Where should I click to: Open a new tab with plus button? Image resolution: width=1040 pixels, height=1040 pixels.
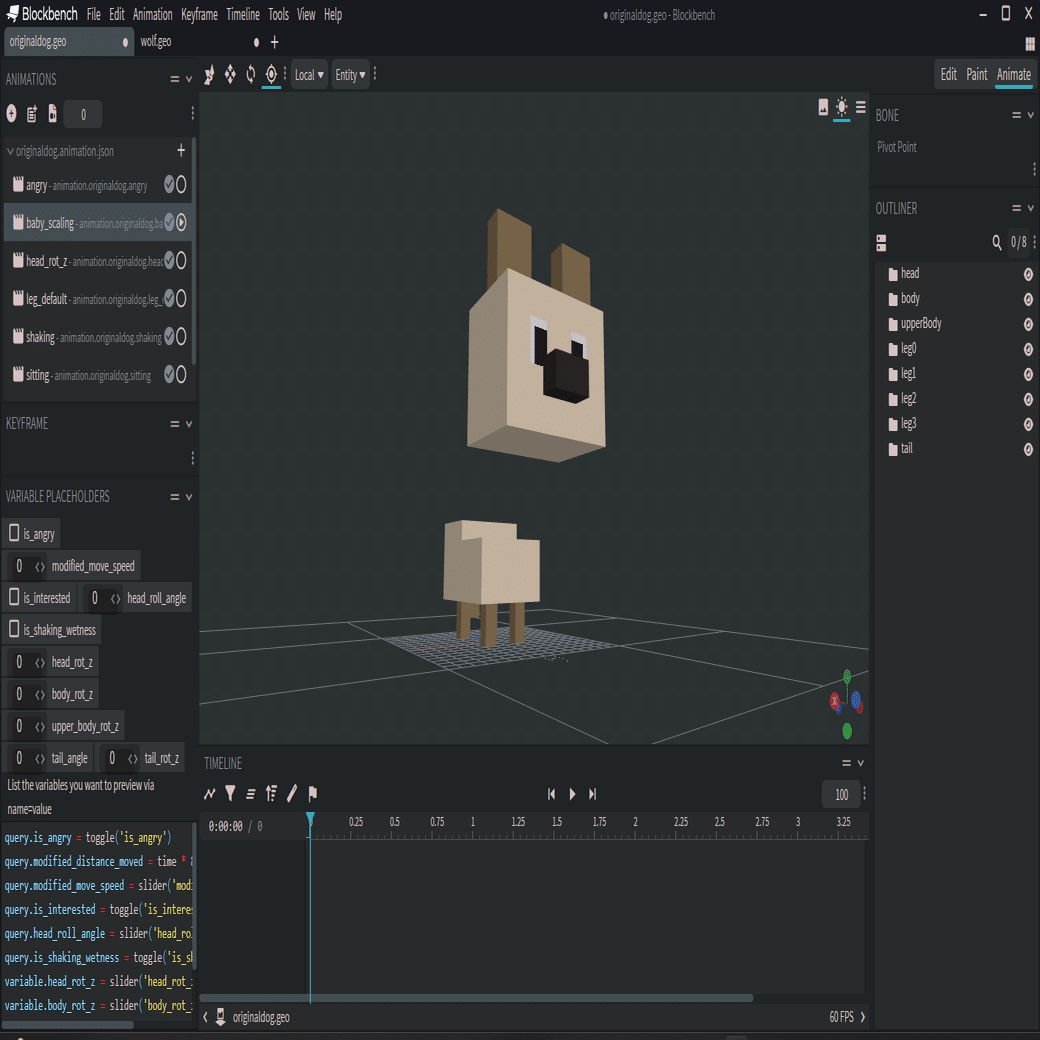275,42
